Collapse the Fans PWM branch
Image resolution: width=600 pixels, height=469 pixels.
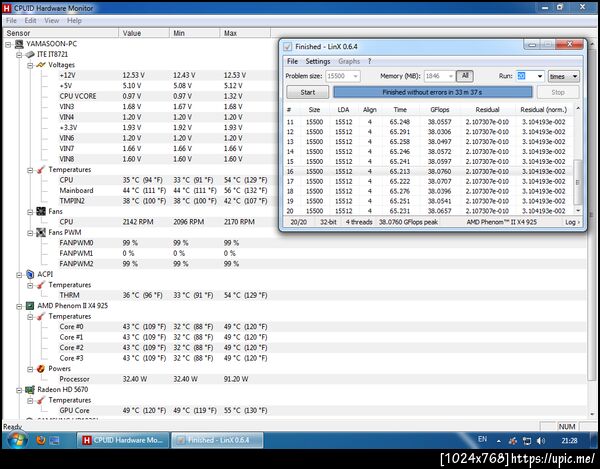[30, 233]
